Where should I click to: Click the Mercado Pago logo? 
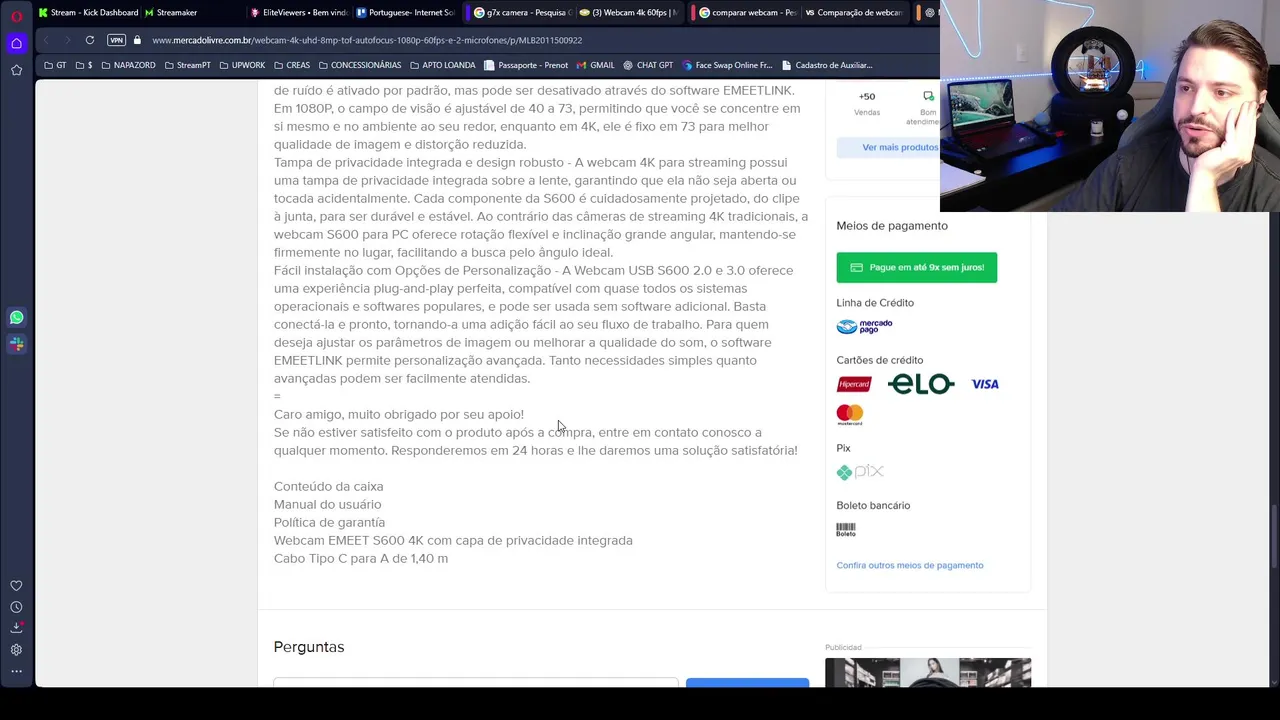pos(864,326)
